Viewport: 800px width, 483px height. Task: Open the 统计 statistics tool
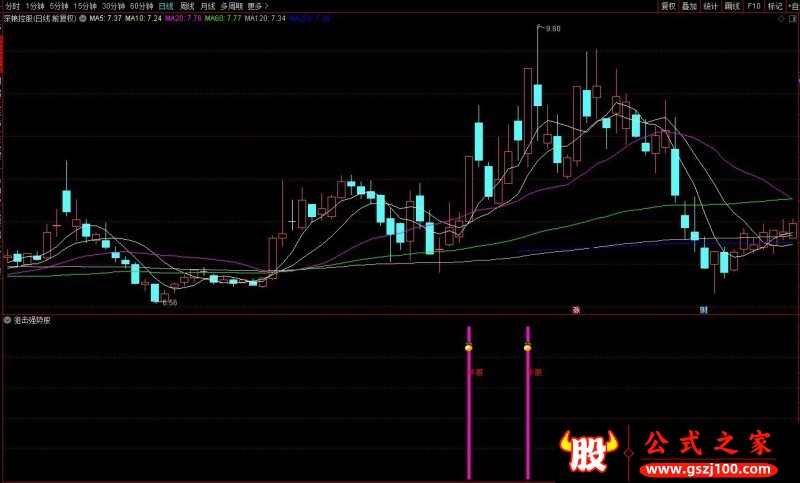tap(711, 6)
